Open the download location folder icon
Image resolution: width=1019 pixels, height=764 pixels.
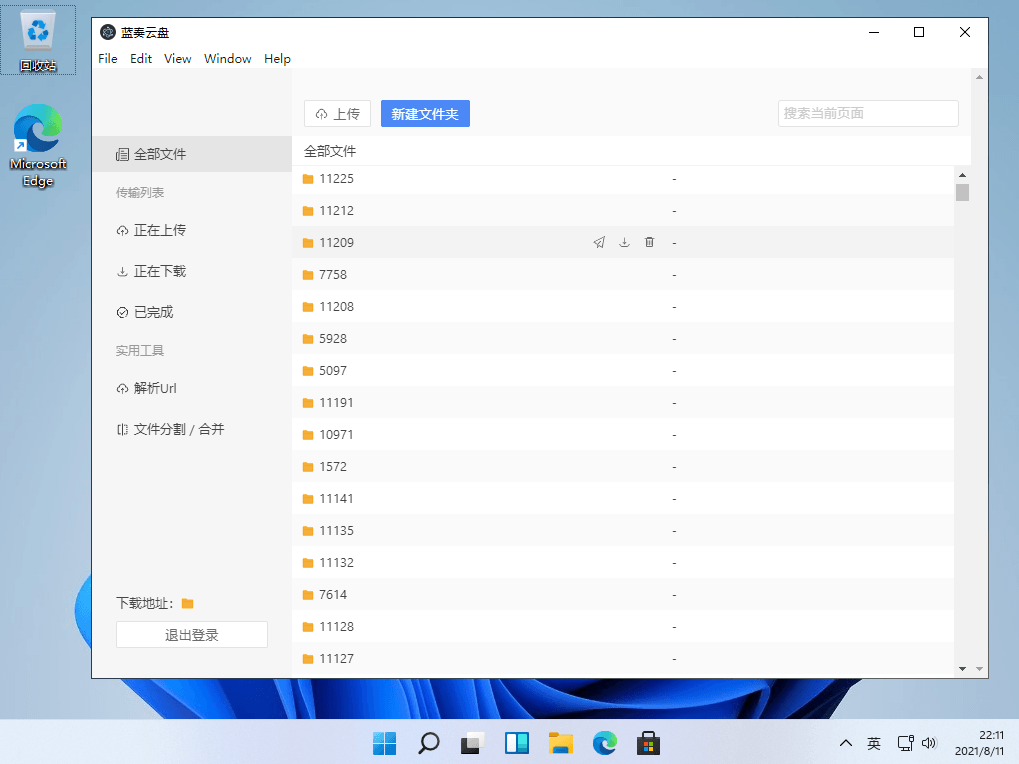(x=188, y=604)
